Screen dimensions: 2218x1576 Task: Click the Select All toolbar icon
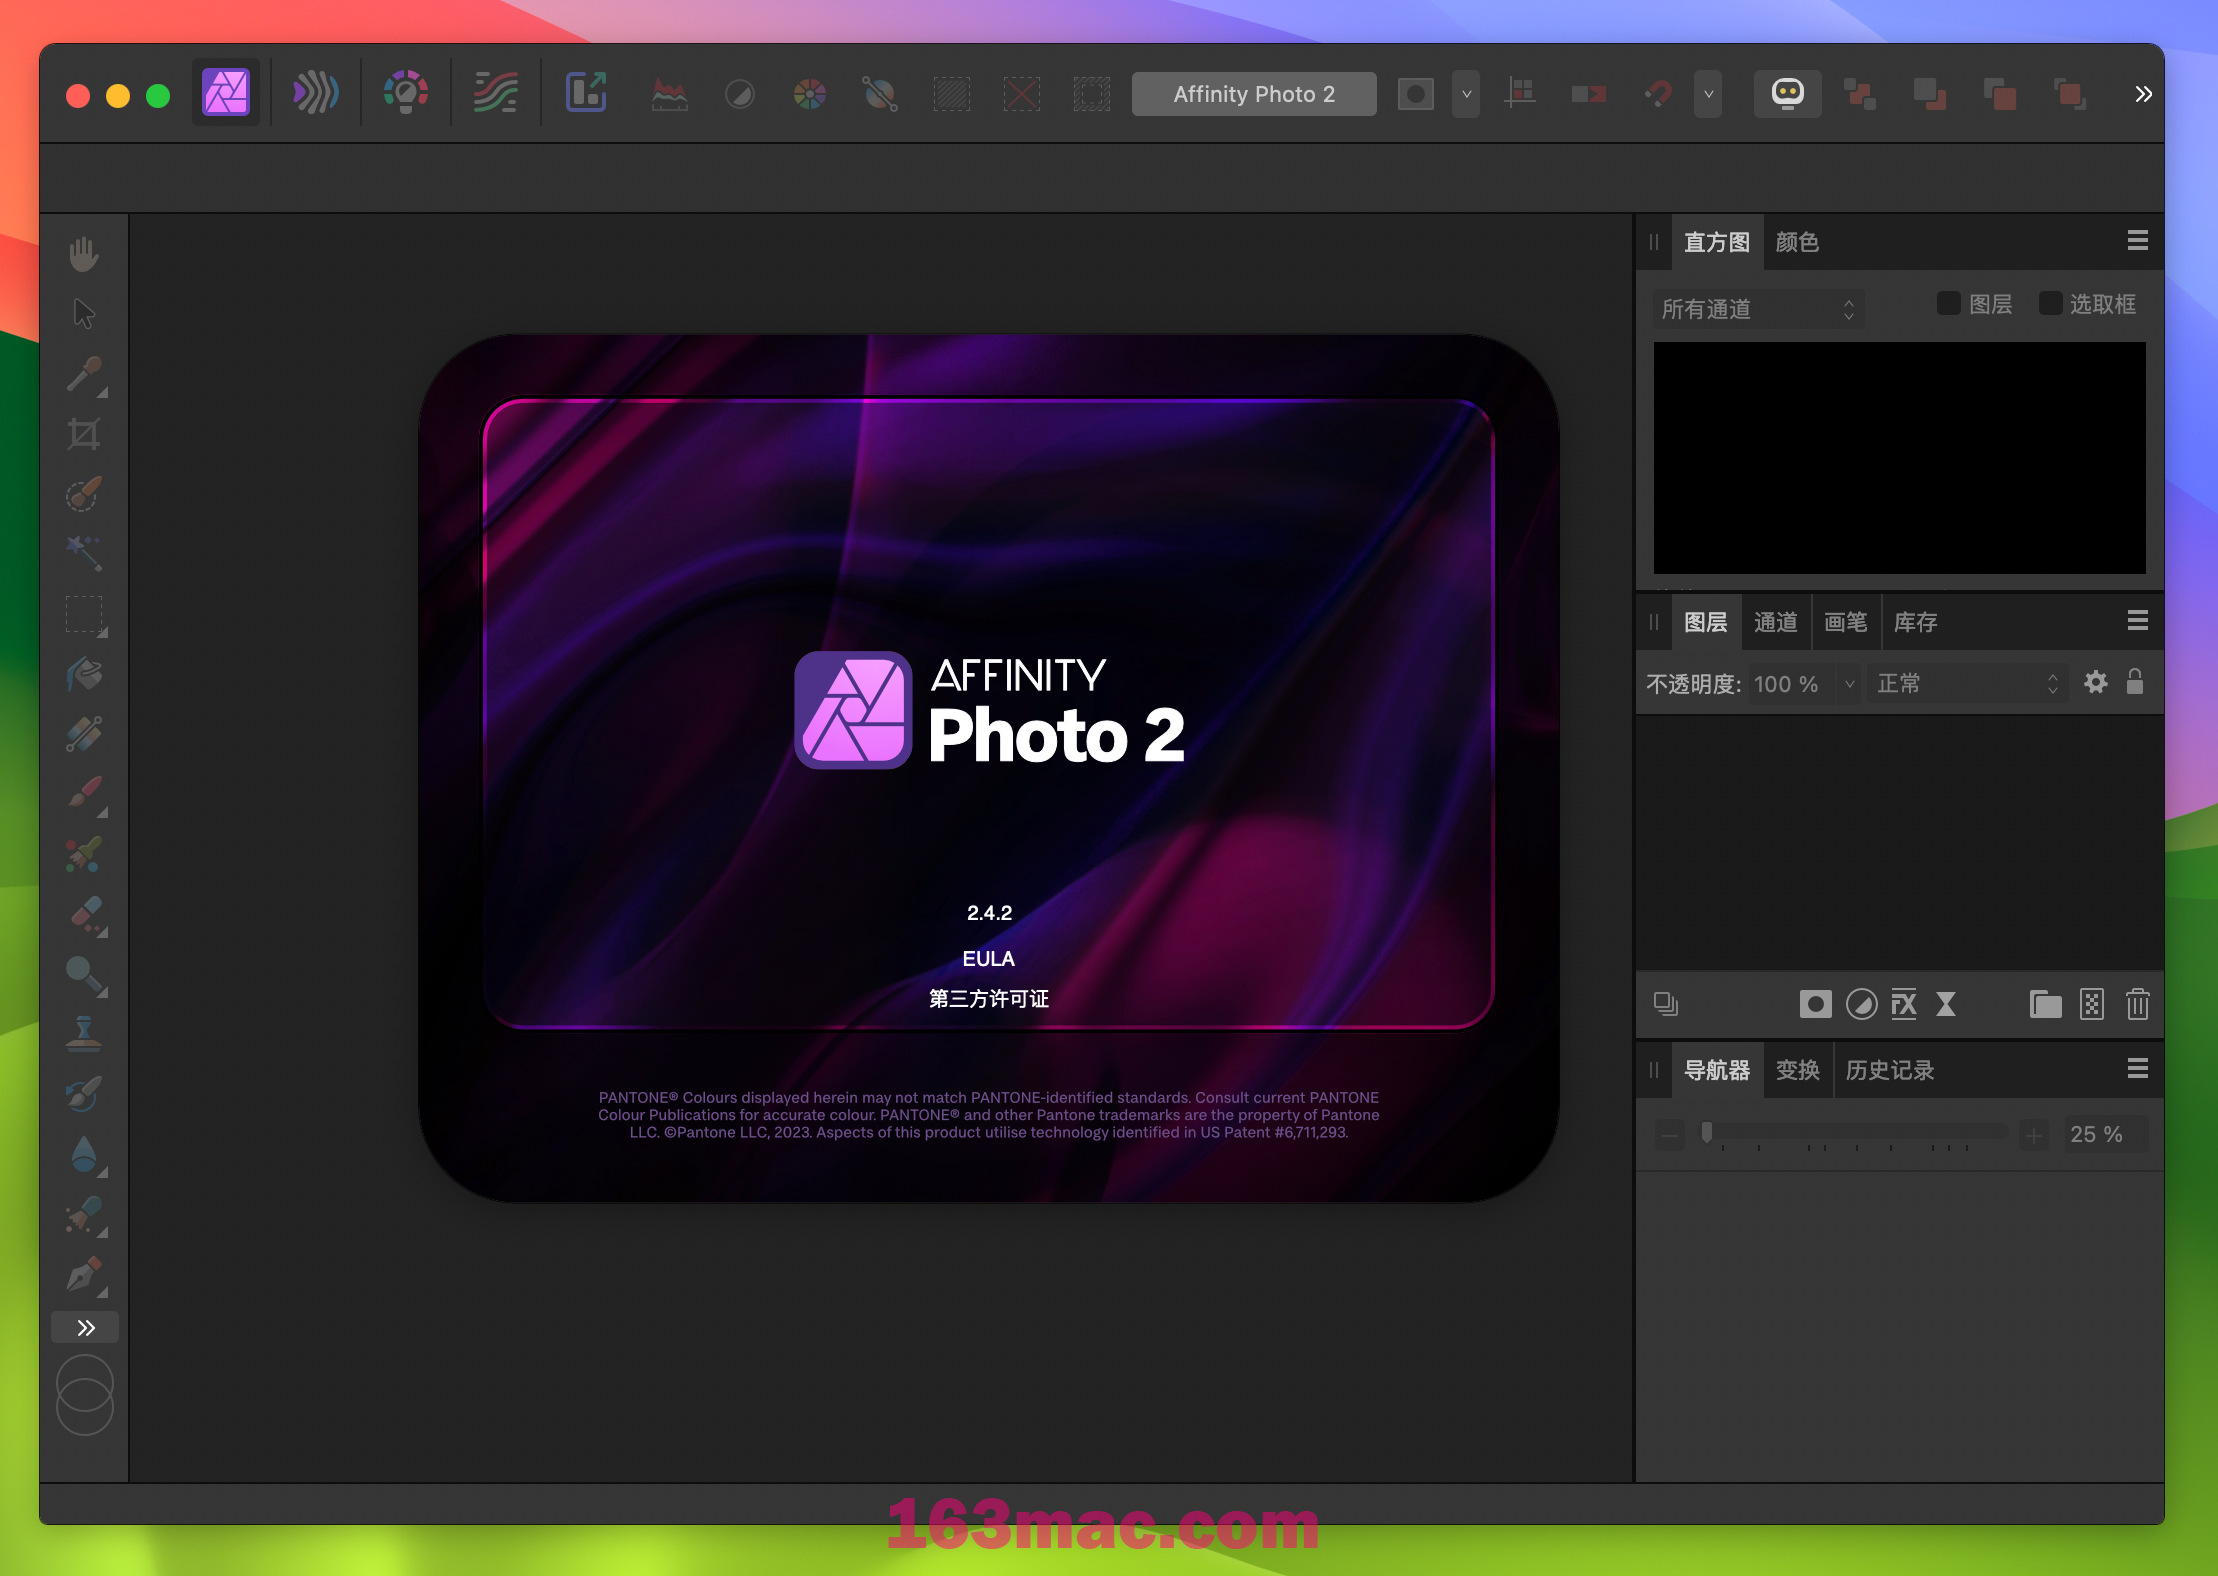[x=952, y=95]
